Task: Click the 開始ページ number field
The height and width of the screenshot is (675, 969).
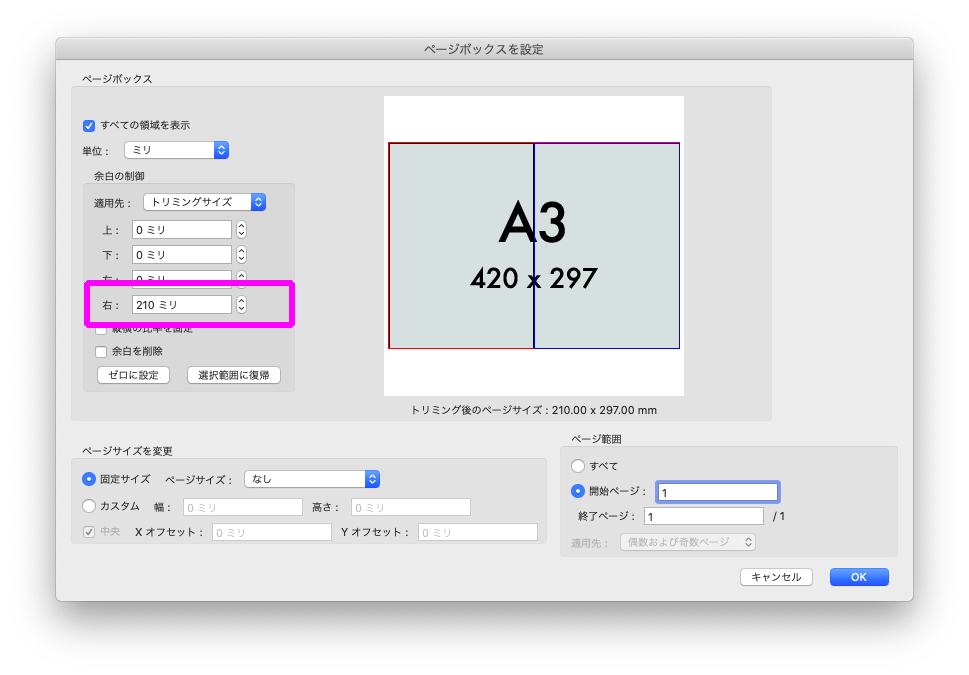Action: tap(717, 492)
